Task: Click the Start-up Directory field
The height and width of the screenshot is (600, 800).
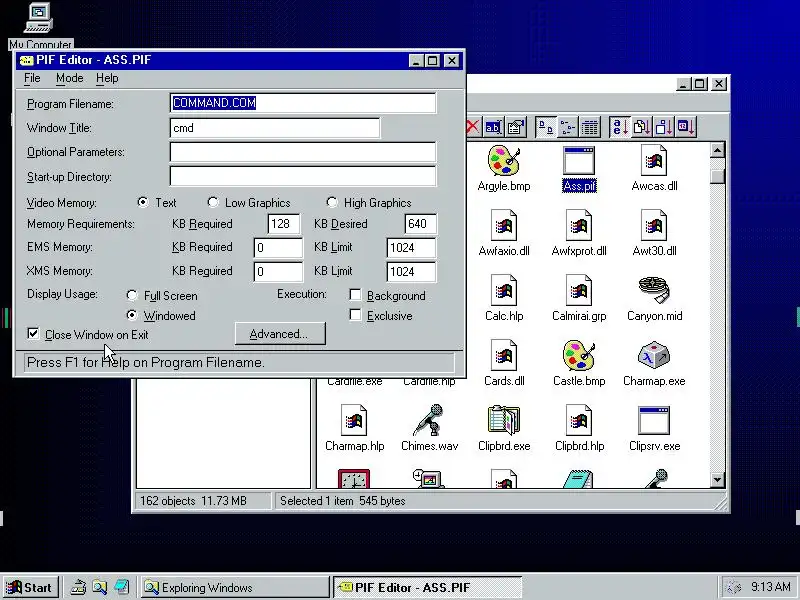Action: (x=303, y=177)
